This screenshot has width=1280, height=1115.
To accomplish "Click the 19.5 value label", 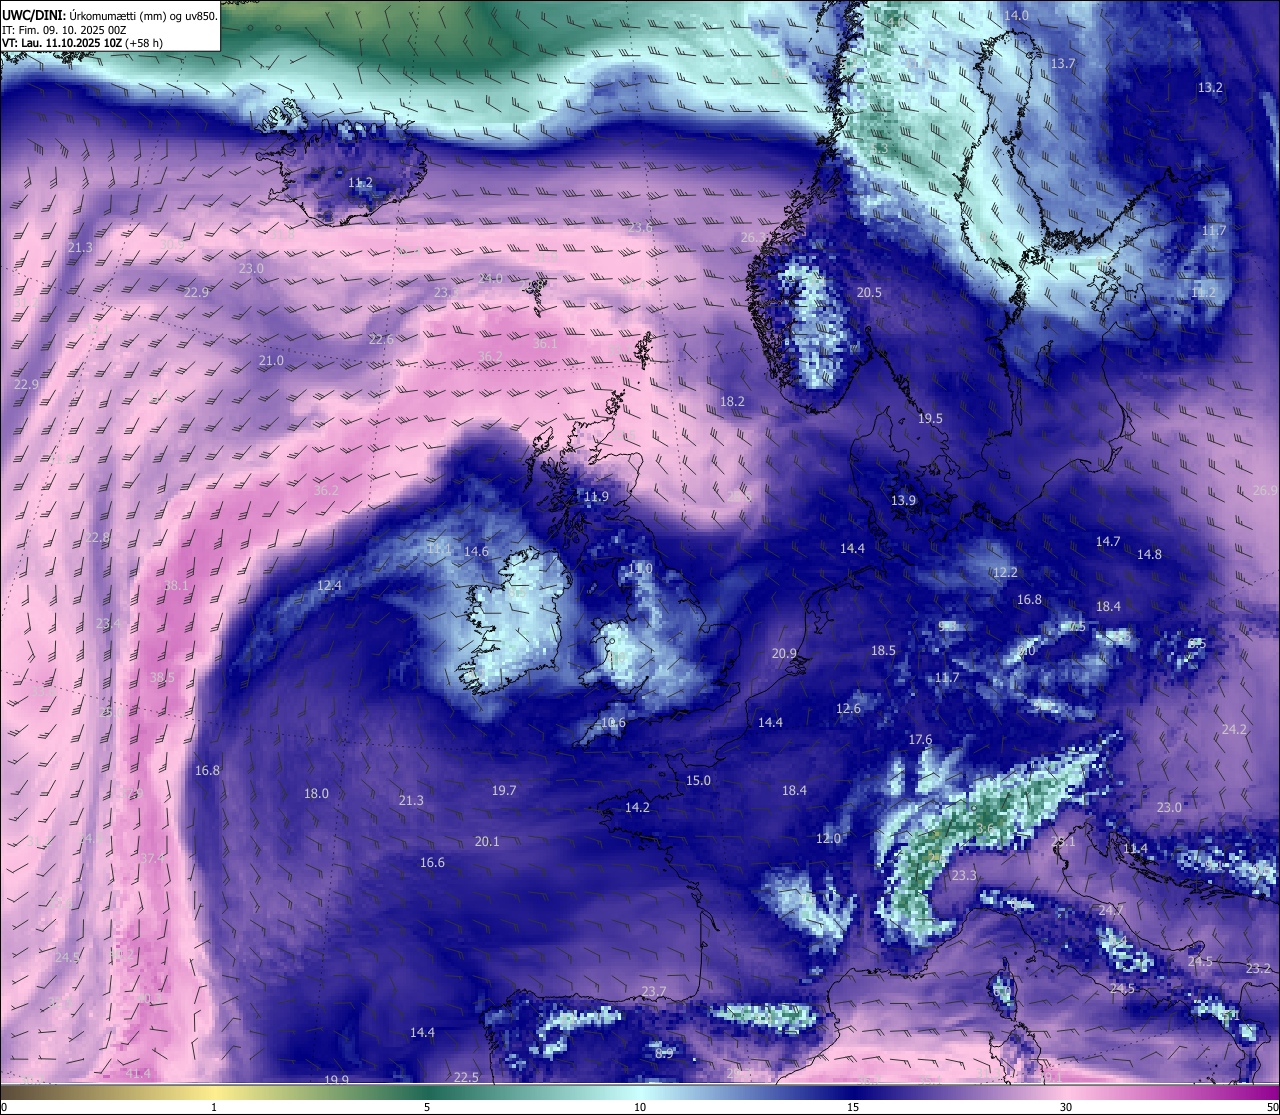I will coord(930,418).
